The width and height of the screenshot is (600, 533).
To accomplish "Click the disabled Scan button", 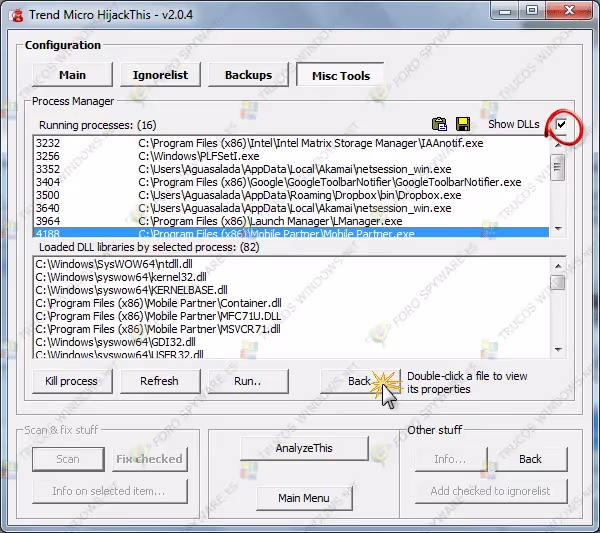I will [x=68, y=459].
